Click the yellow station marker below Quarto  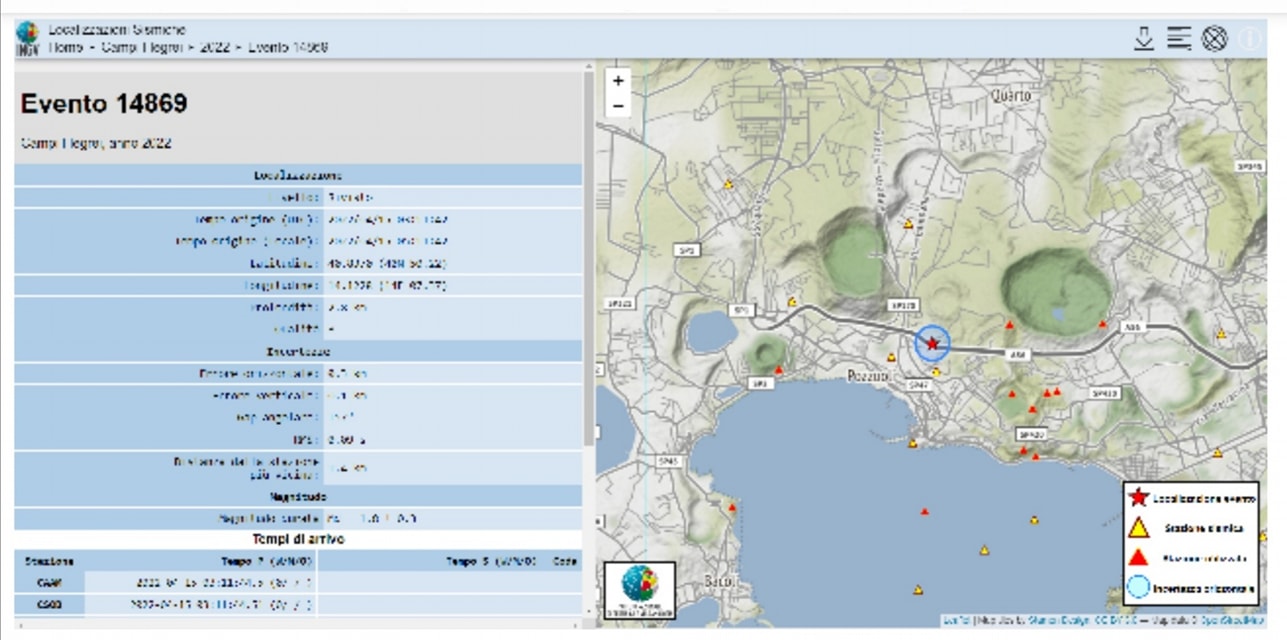908,224
